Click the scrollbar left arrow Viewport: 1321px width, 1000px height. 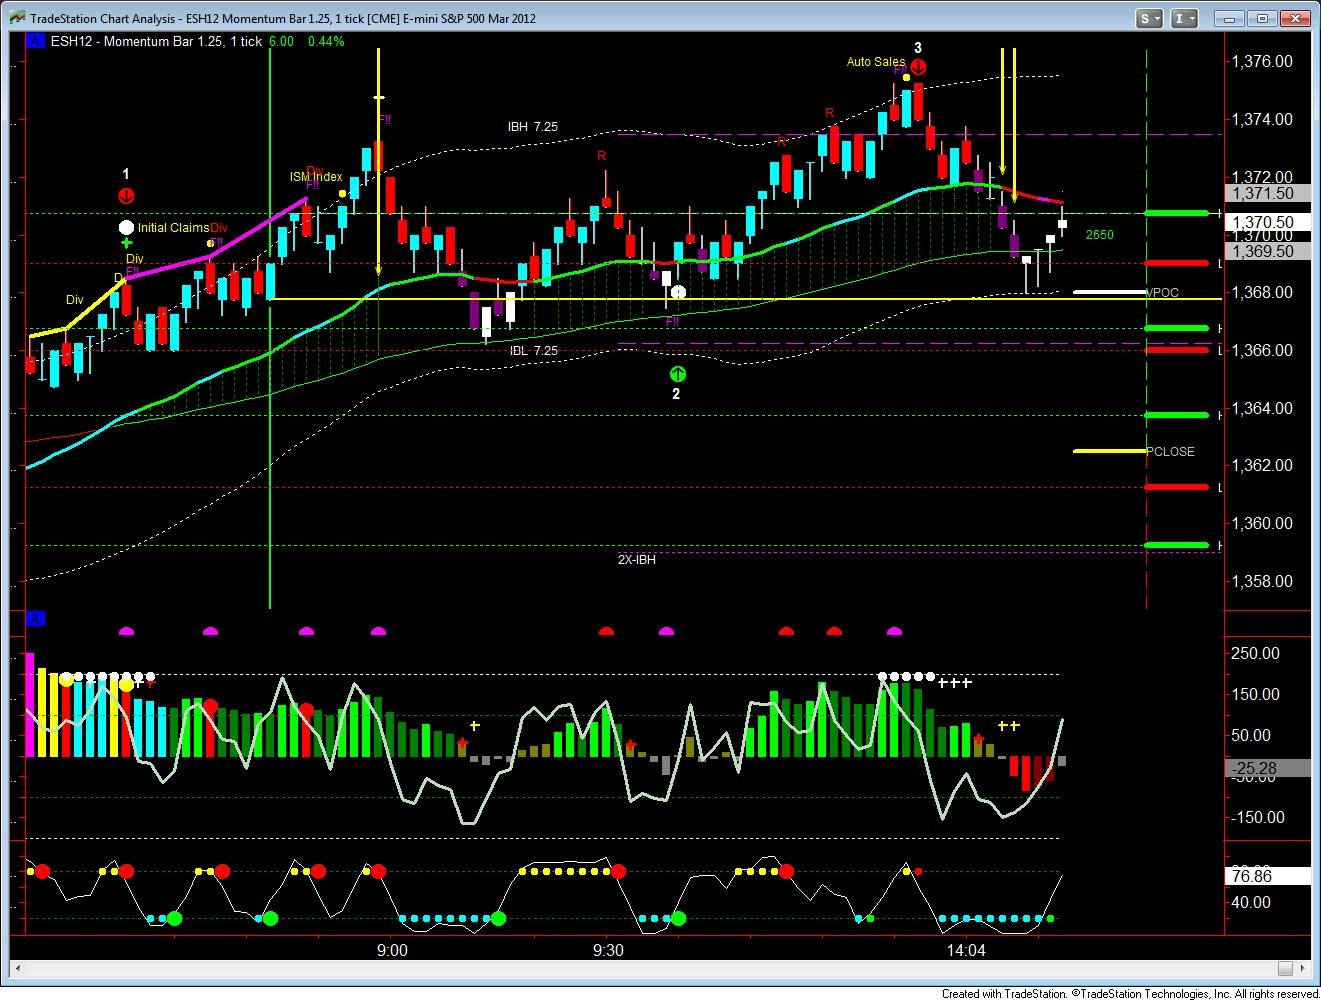coord(18,969)
